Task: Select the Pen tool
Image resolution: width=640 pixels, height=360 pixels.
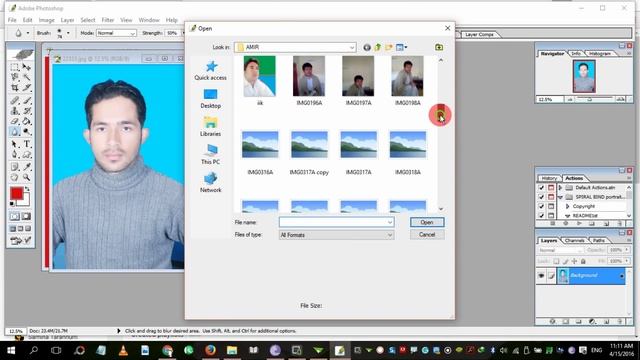Action: click(15, 155)
